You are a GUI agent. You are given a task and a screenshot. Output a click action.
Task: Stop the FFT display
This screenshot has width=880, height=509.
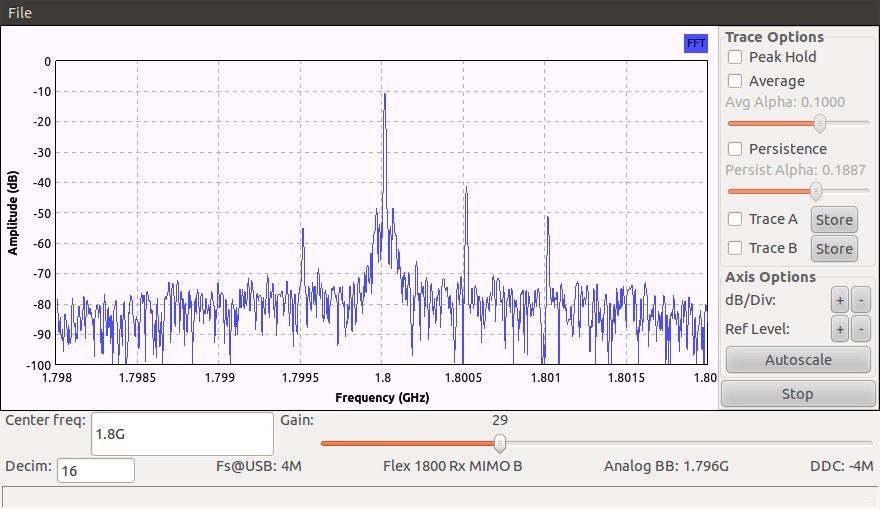[x=797, y=394]
